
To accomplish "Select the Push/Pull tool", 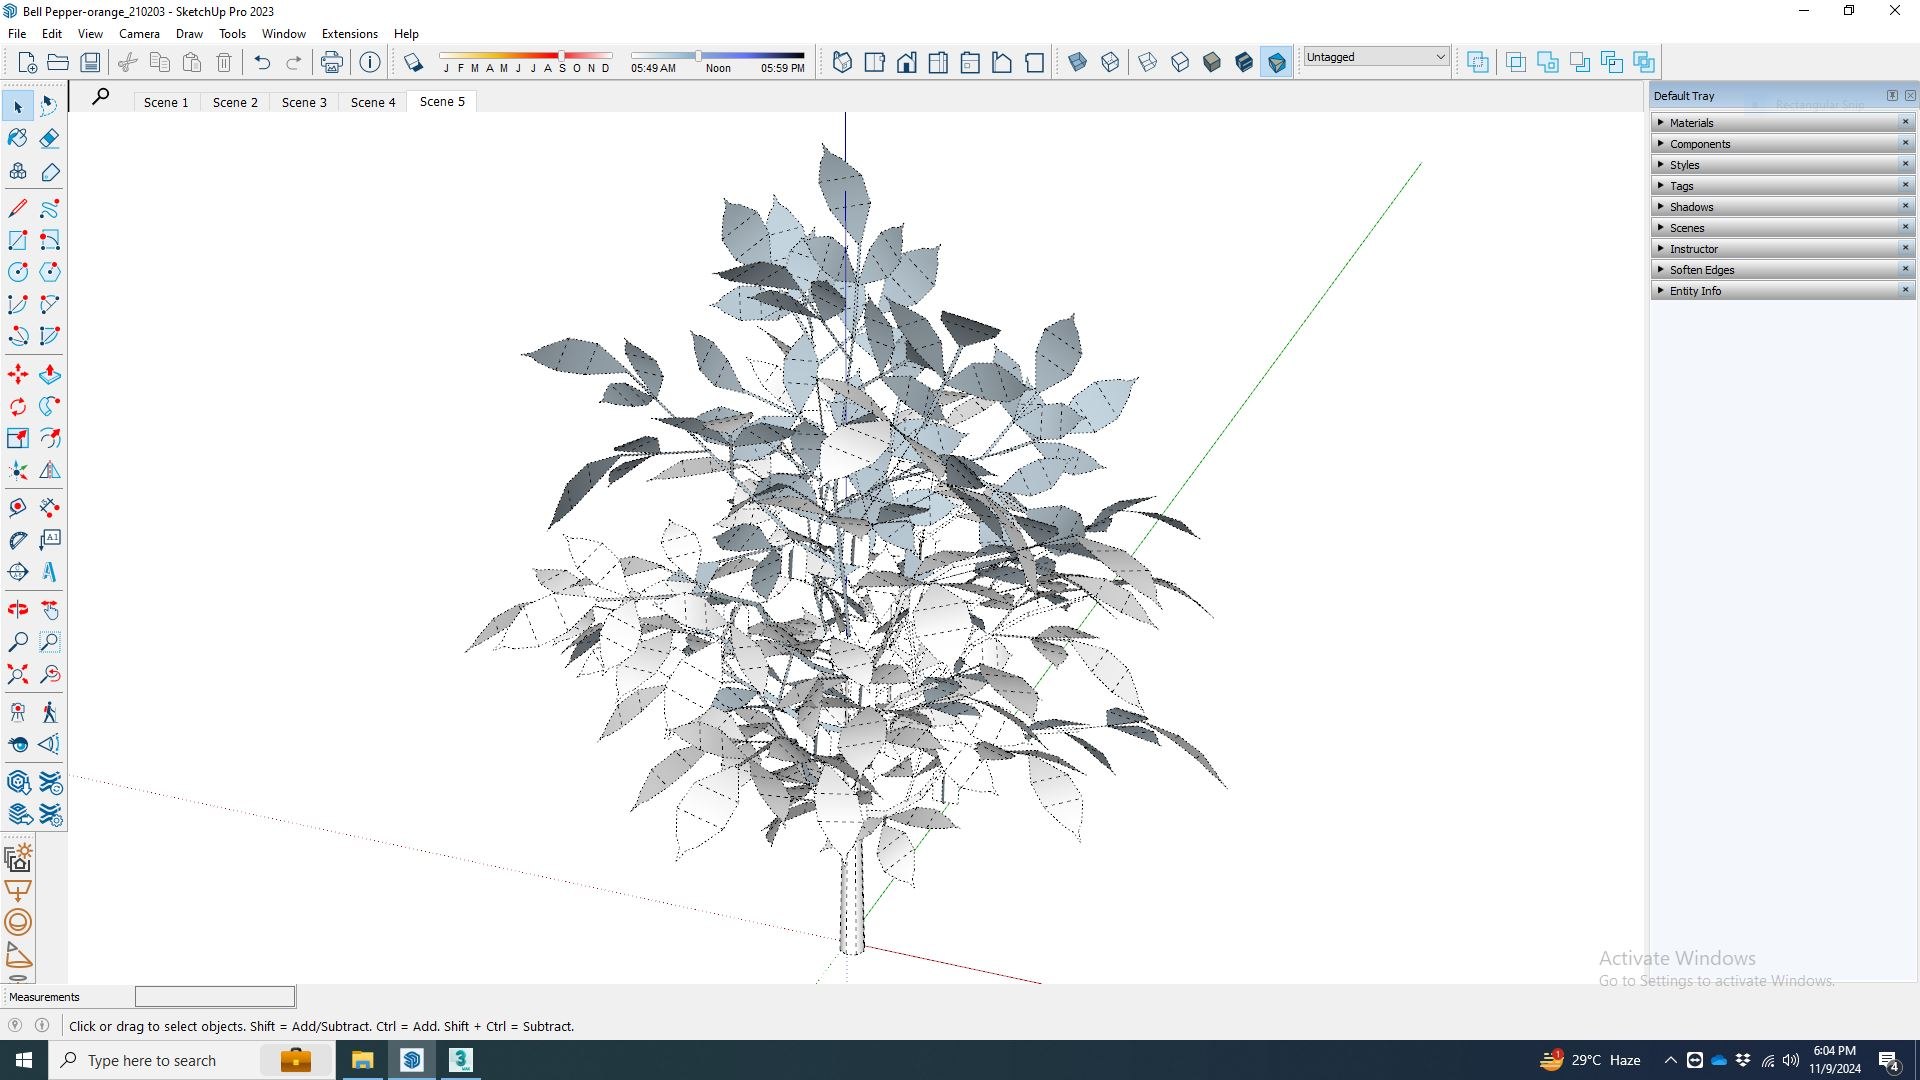I will pos(50,374).
